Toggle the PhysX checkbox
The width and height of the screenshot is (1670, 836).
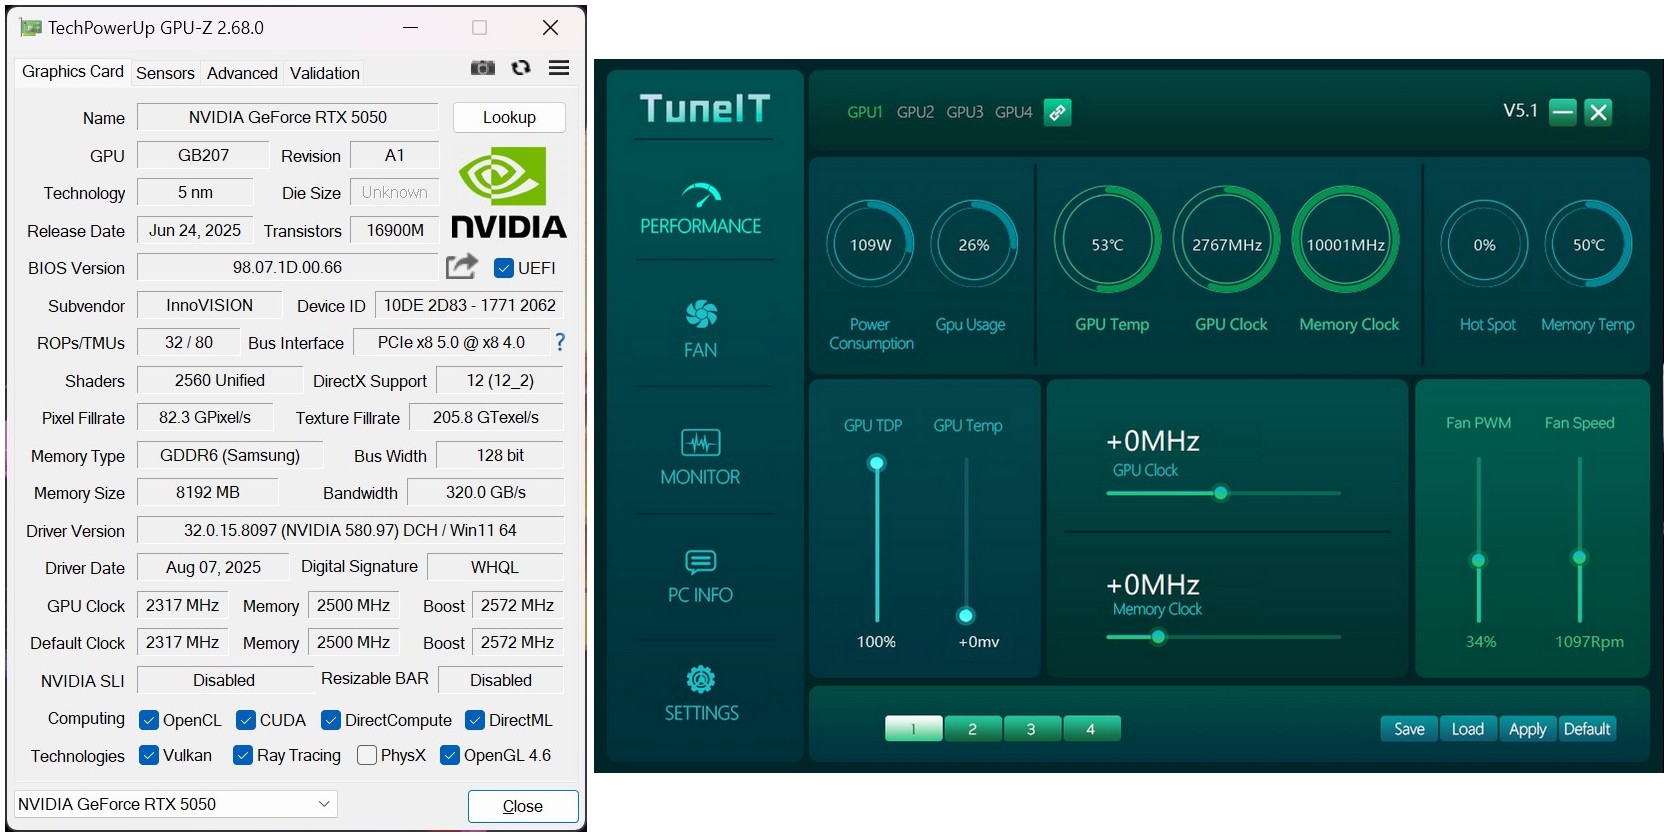(367, 755)
